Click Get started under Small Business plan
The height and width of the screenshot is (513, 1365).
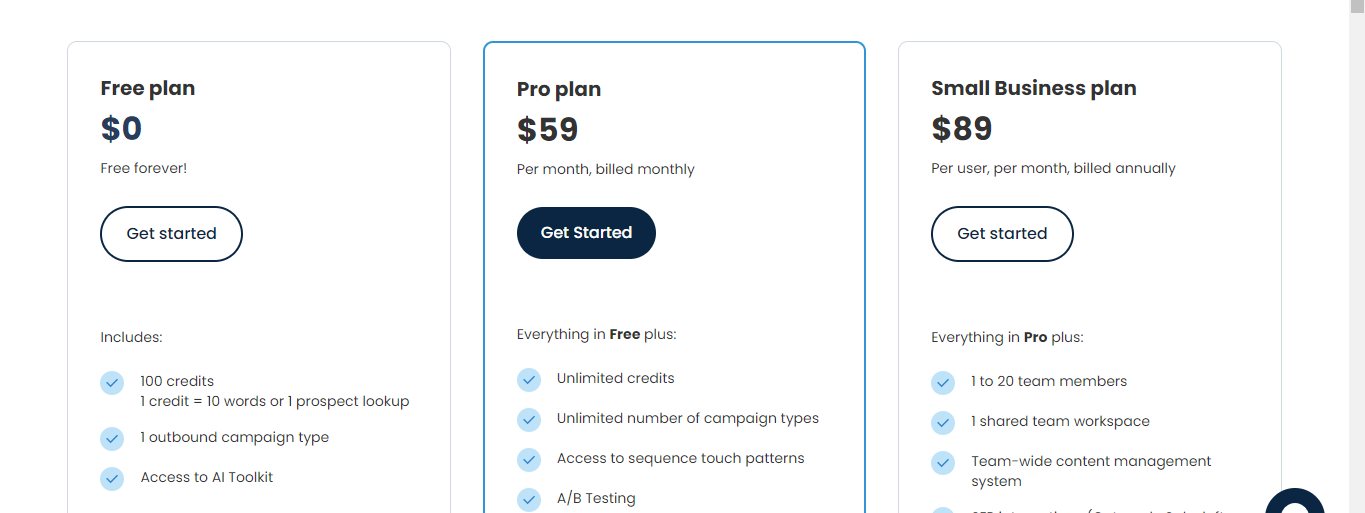point(1002,234)
